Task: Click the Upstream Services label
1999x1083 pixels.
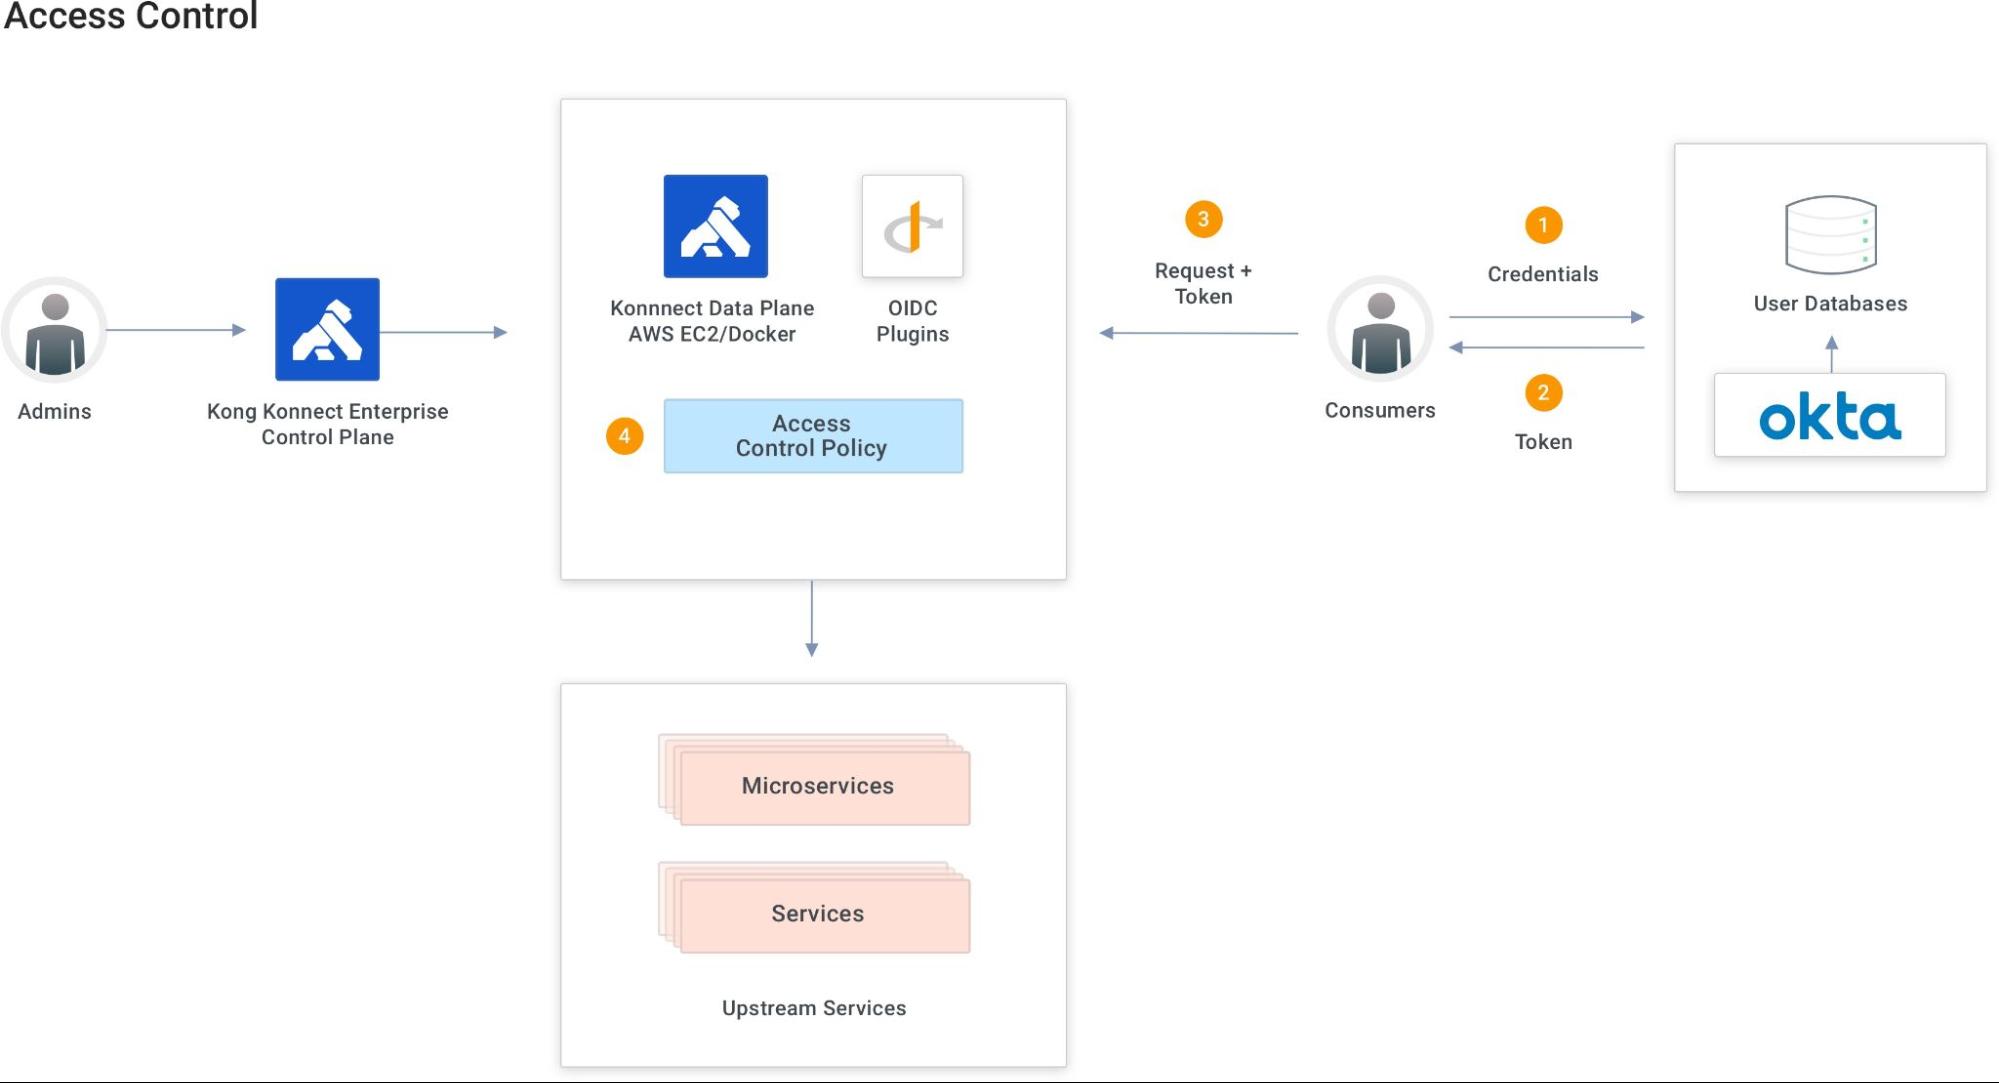Action: tap(813, 1008)
